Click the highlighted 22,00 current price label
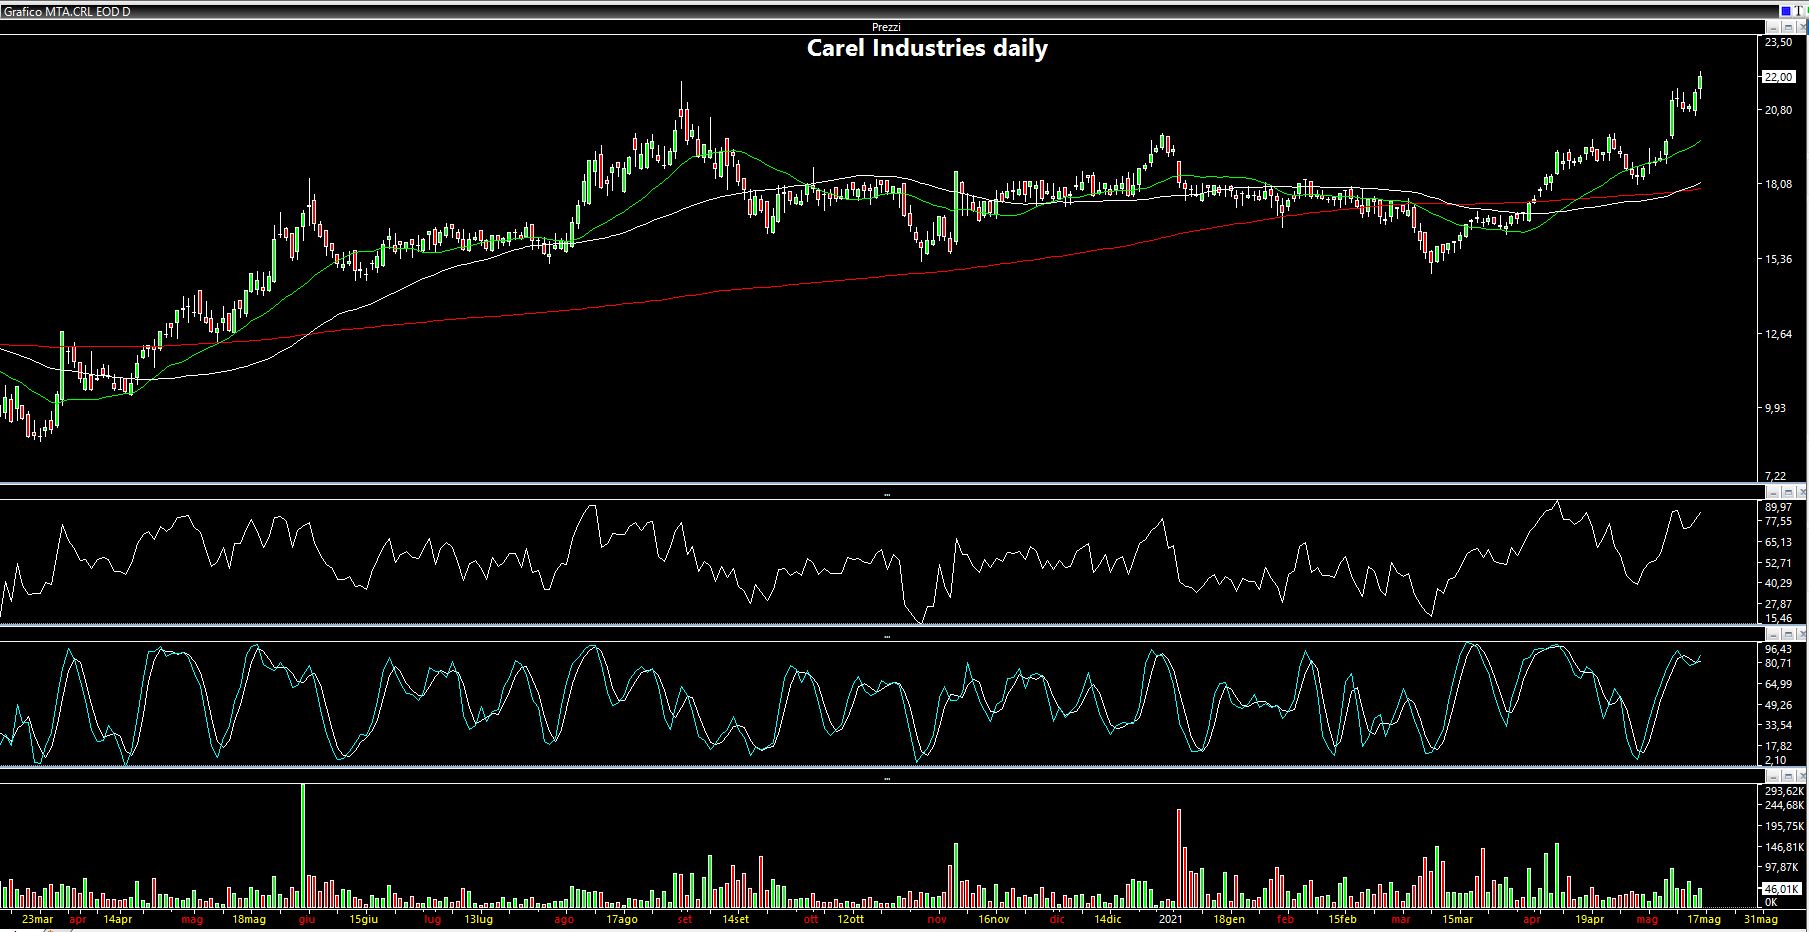The width and height of the screenshot is (1809, 932). click(1779, 77)
